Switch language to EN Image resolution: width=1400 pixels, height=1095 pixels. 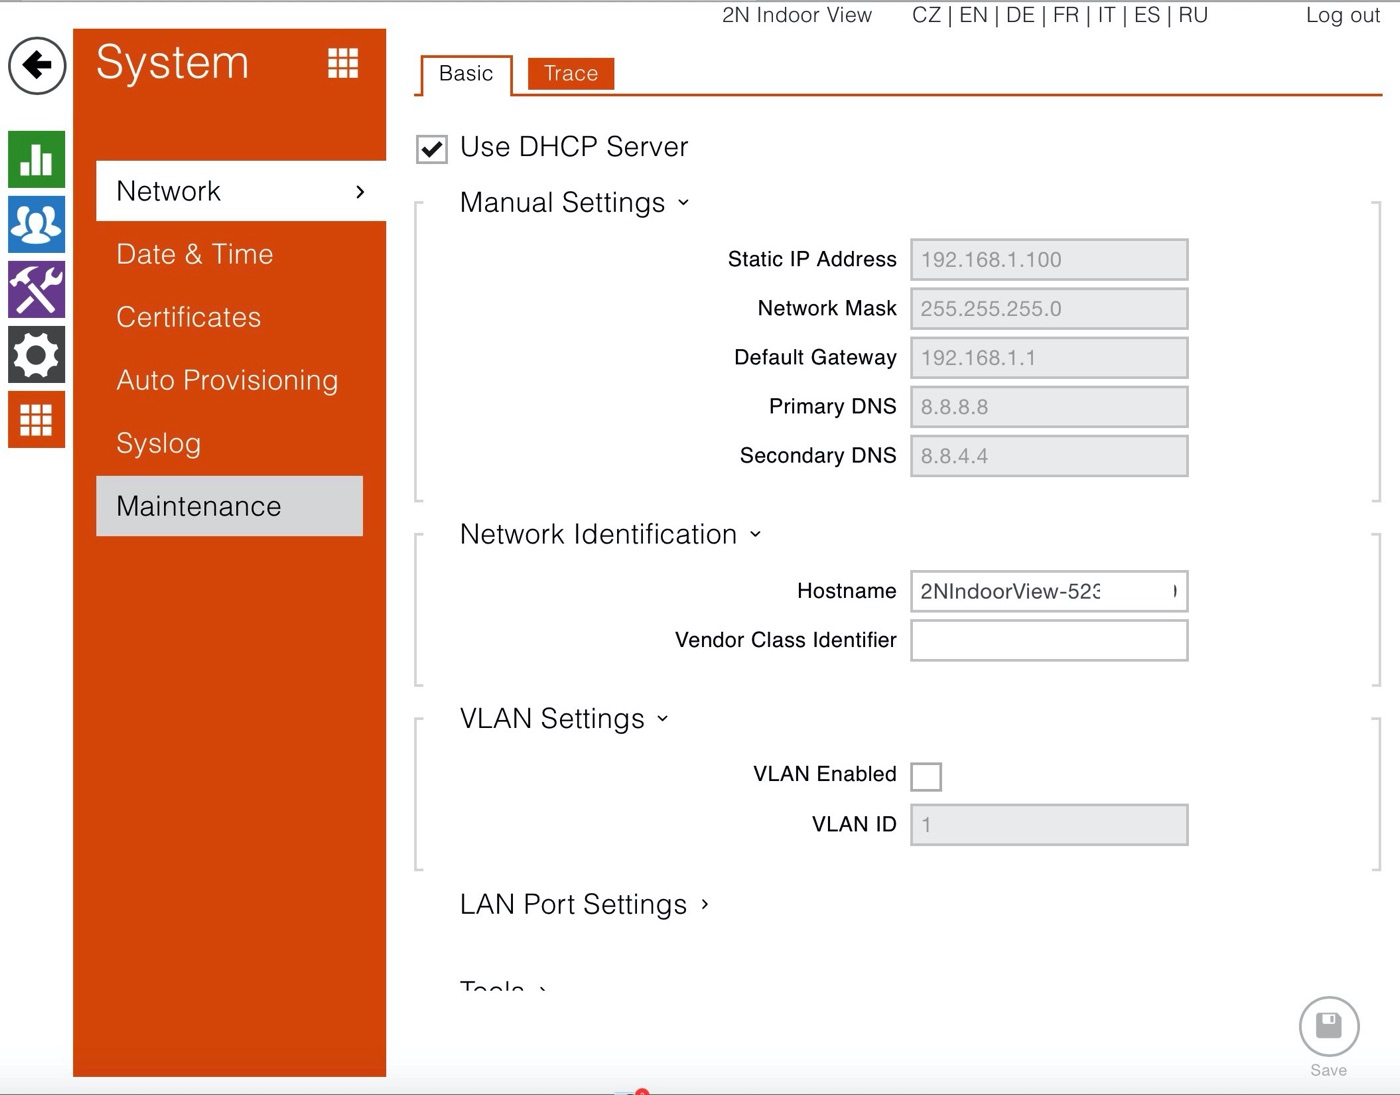click(x=973, y=15)
